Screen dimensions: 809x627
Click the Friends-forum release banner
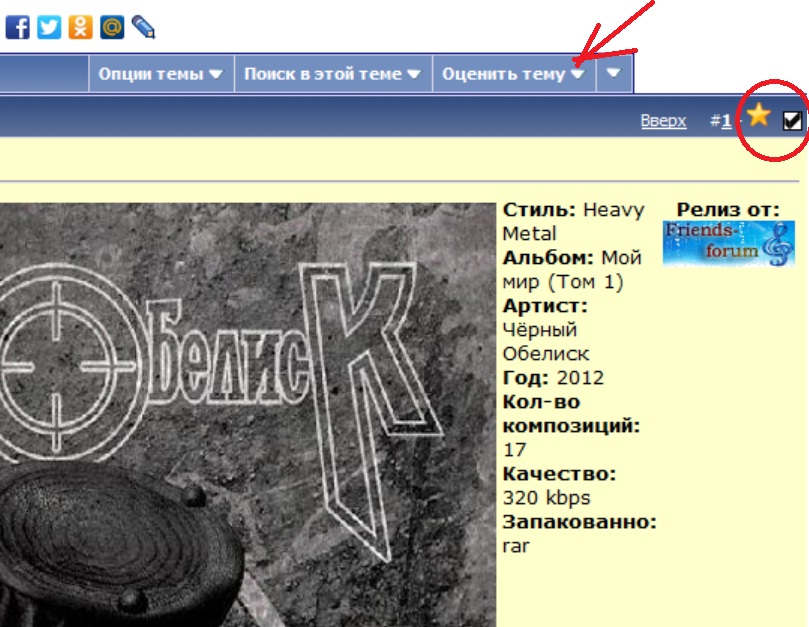pos(729,244)
